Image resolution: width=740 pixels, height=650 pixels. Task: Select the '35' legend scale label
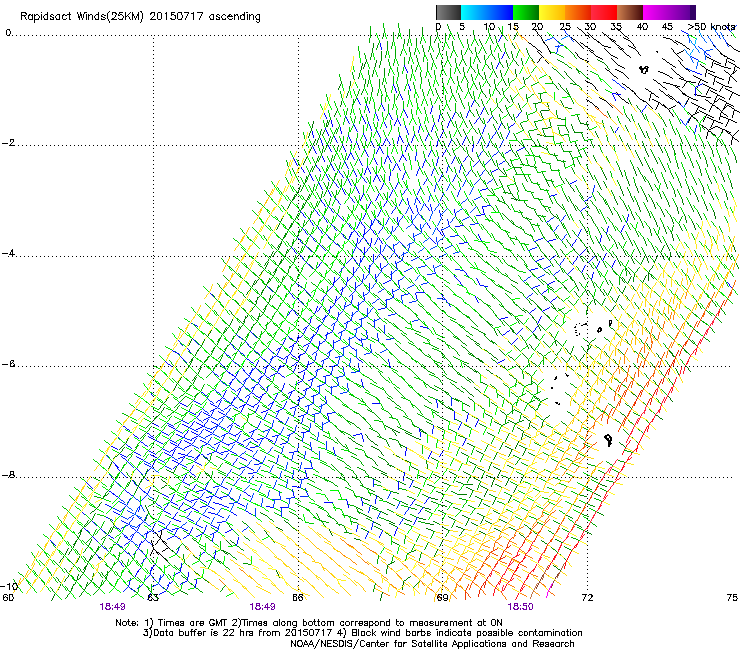[x=616, y=27]
